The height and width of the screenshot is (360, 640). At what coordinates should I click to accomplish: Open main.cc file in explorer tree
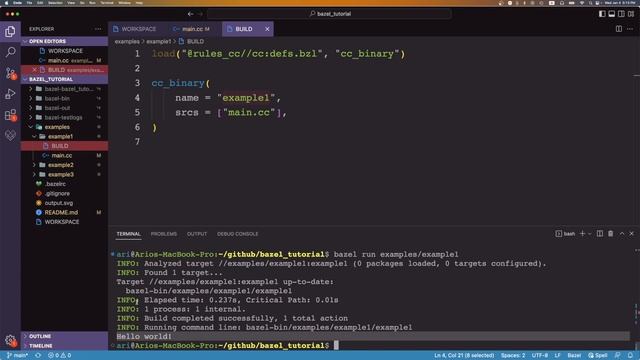pyautogui.click(x=64, y=156)
